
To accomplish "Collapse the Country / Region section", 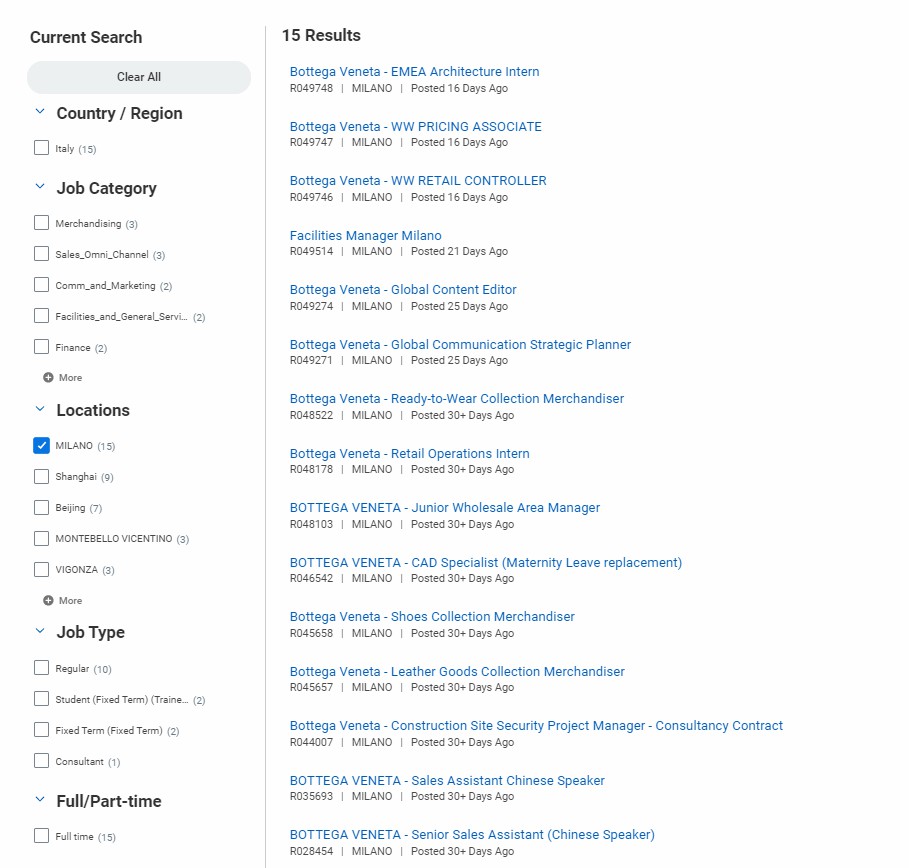I will [x=40, y=113].
